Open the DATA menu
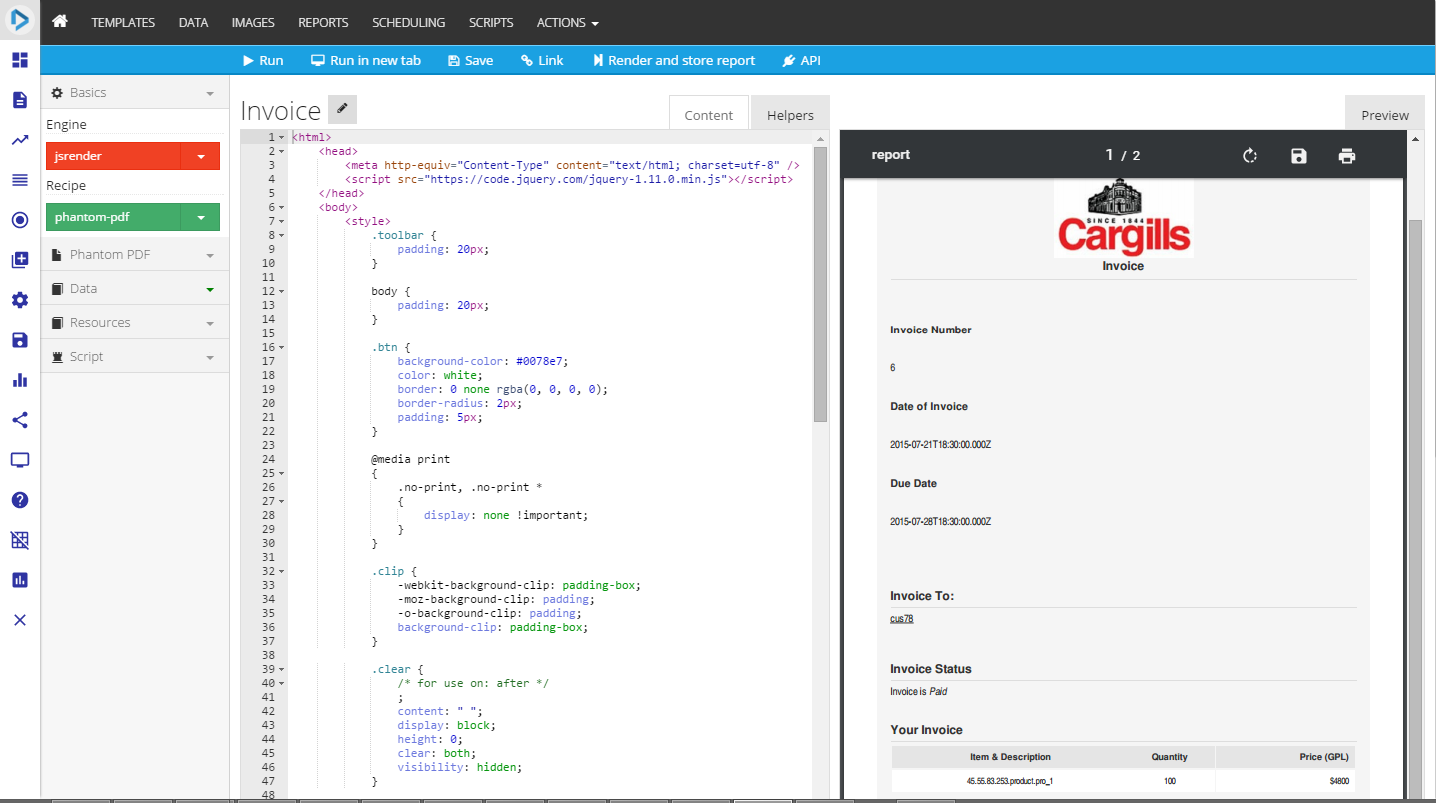The height and width of the screenshot is (803, 1436). tap(193, 22)
